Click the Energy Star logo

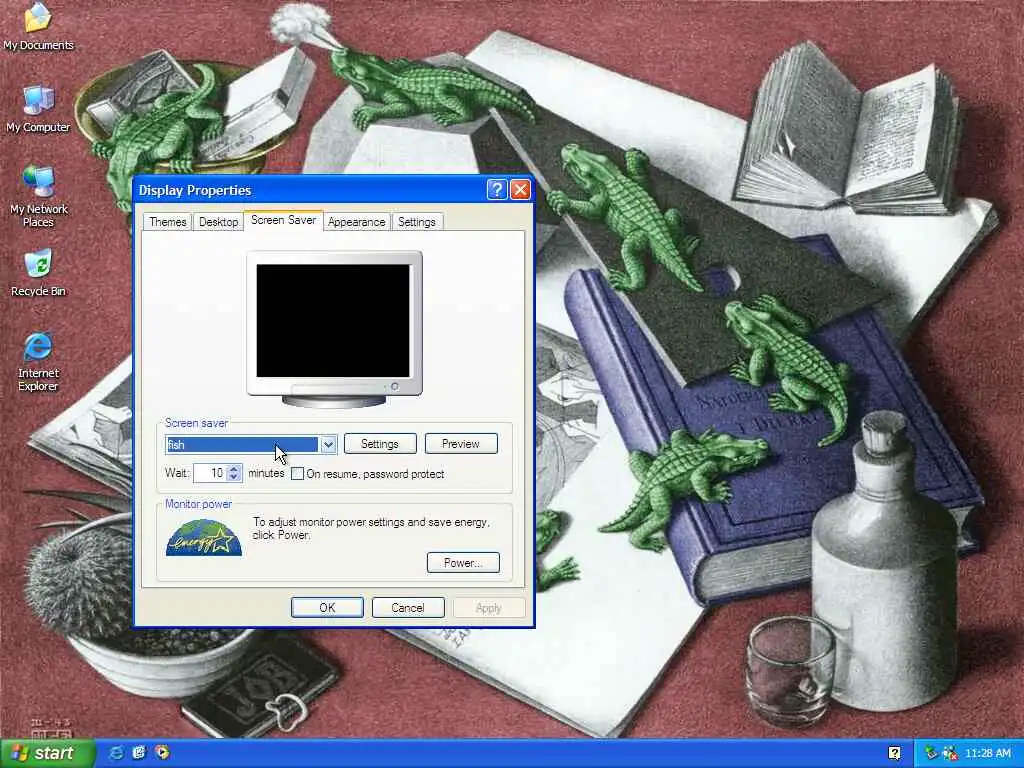pos(204,537)
